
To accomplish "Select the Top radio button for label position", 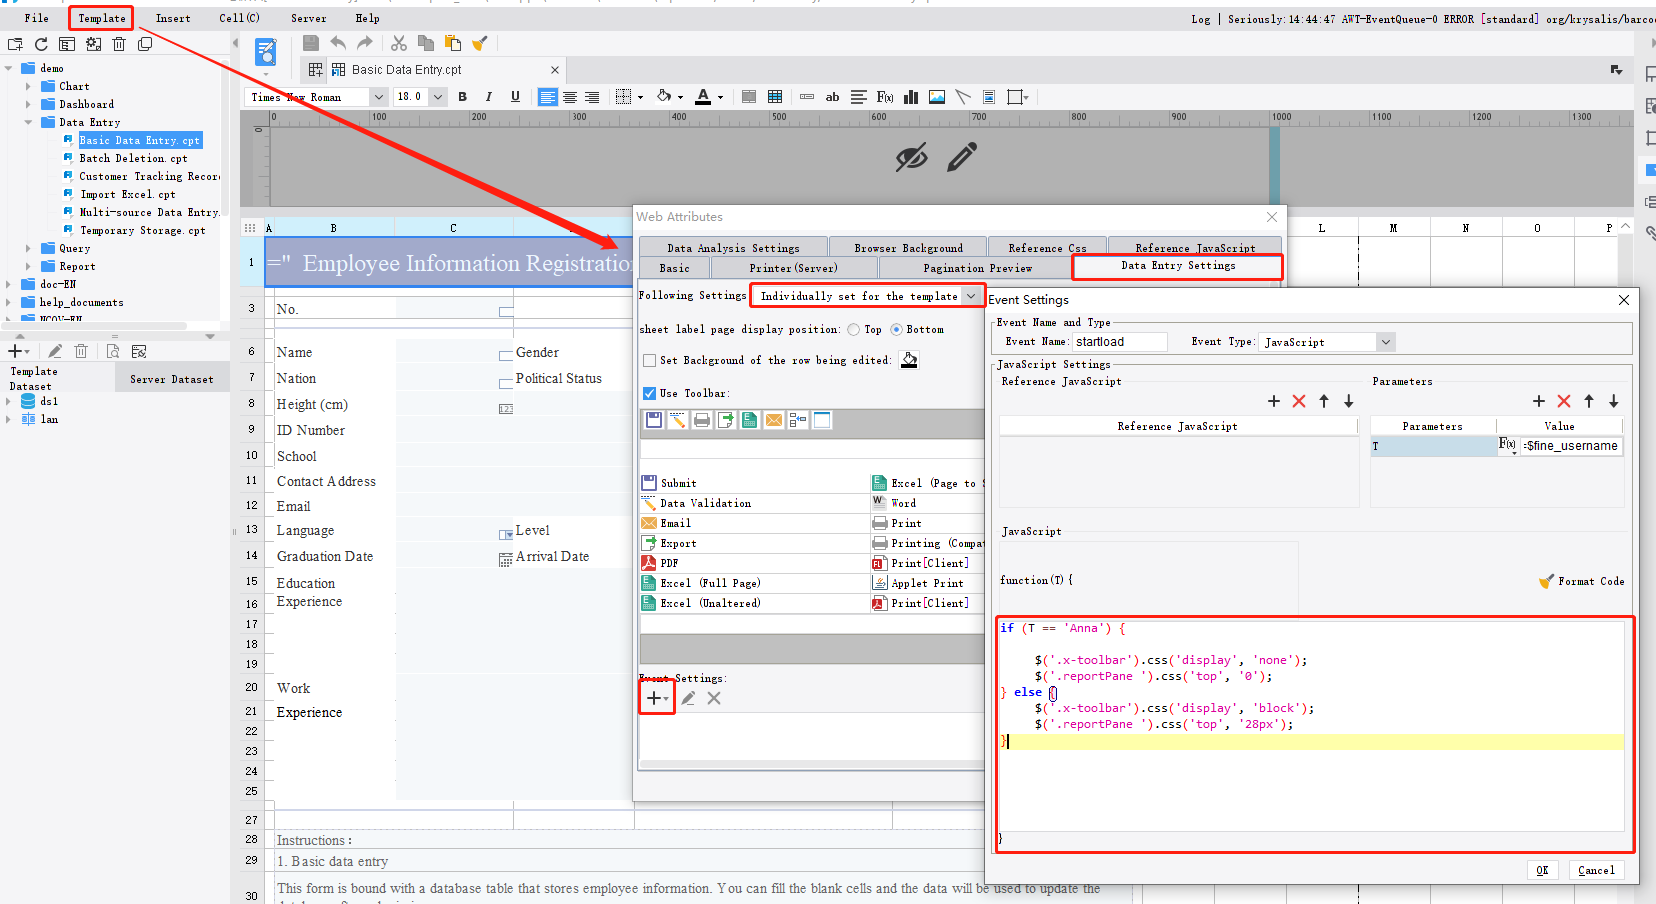I will click(x=854, y=329).
